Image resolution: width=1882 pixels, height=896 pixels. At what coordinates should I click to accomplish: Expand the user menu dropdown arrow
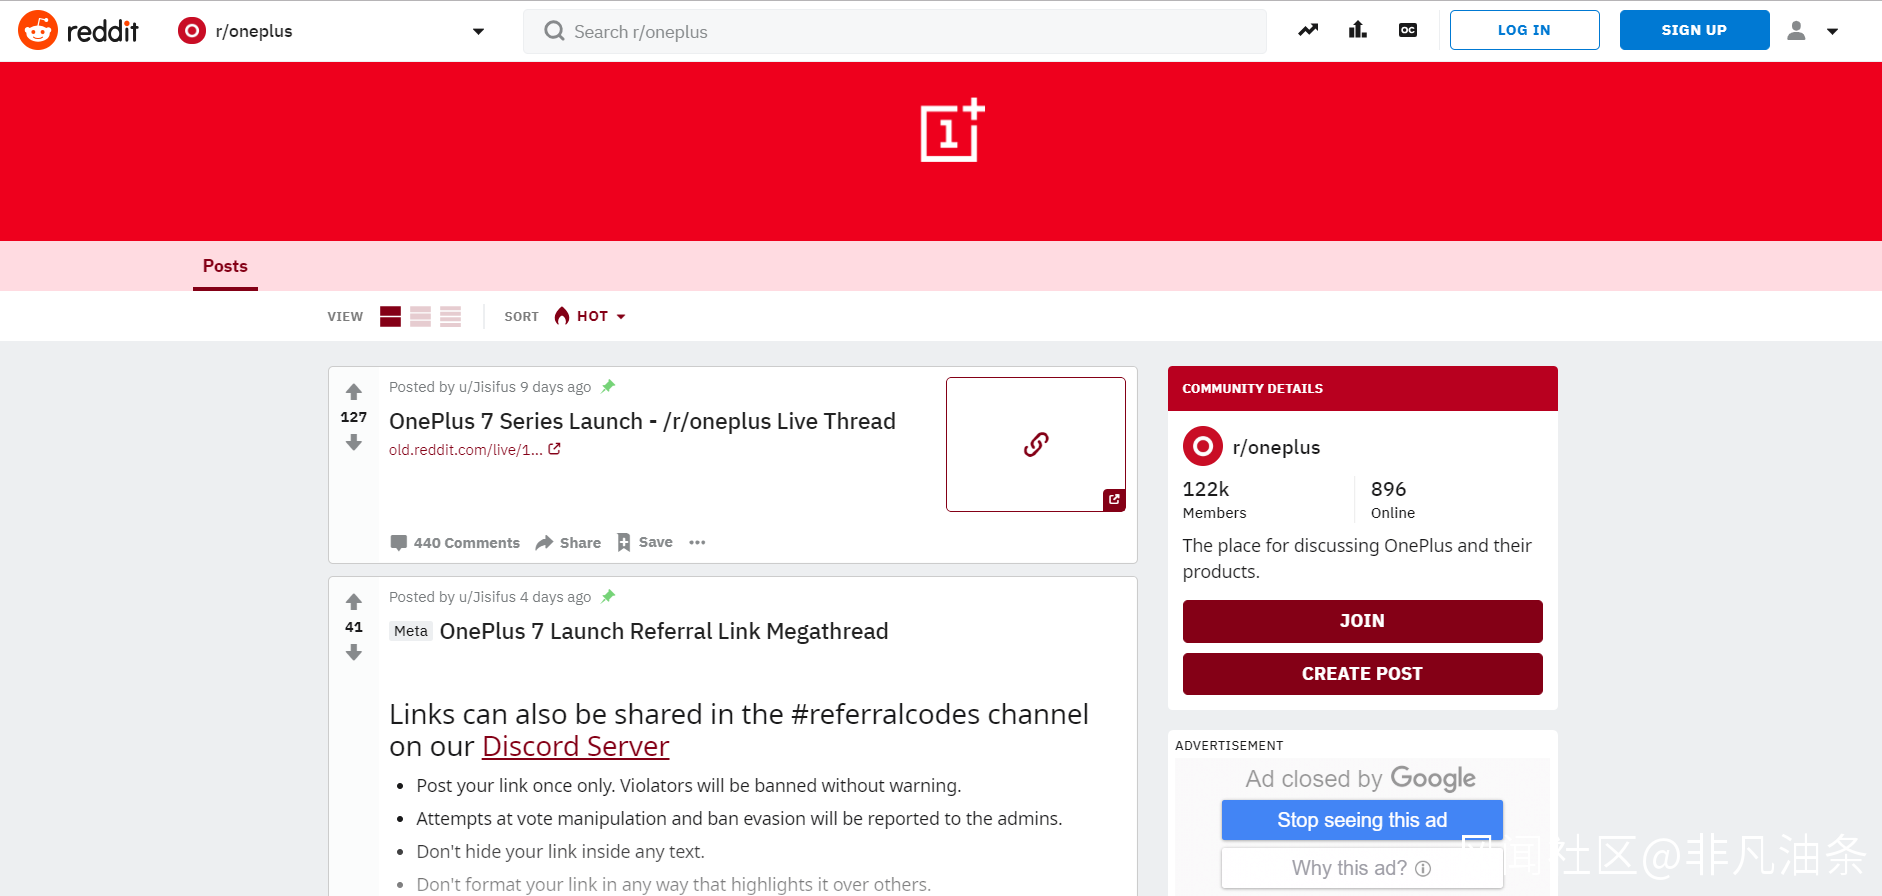tap(1832, 31)
